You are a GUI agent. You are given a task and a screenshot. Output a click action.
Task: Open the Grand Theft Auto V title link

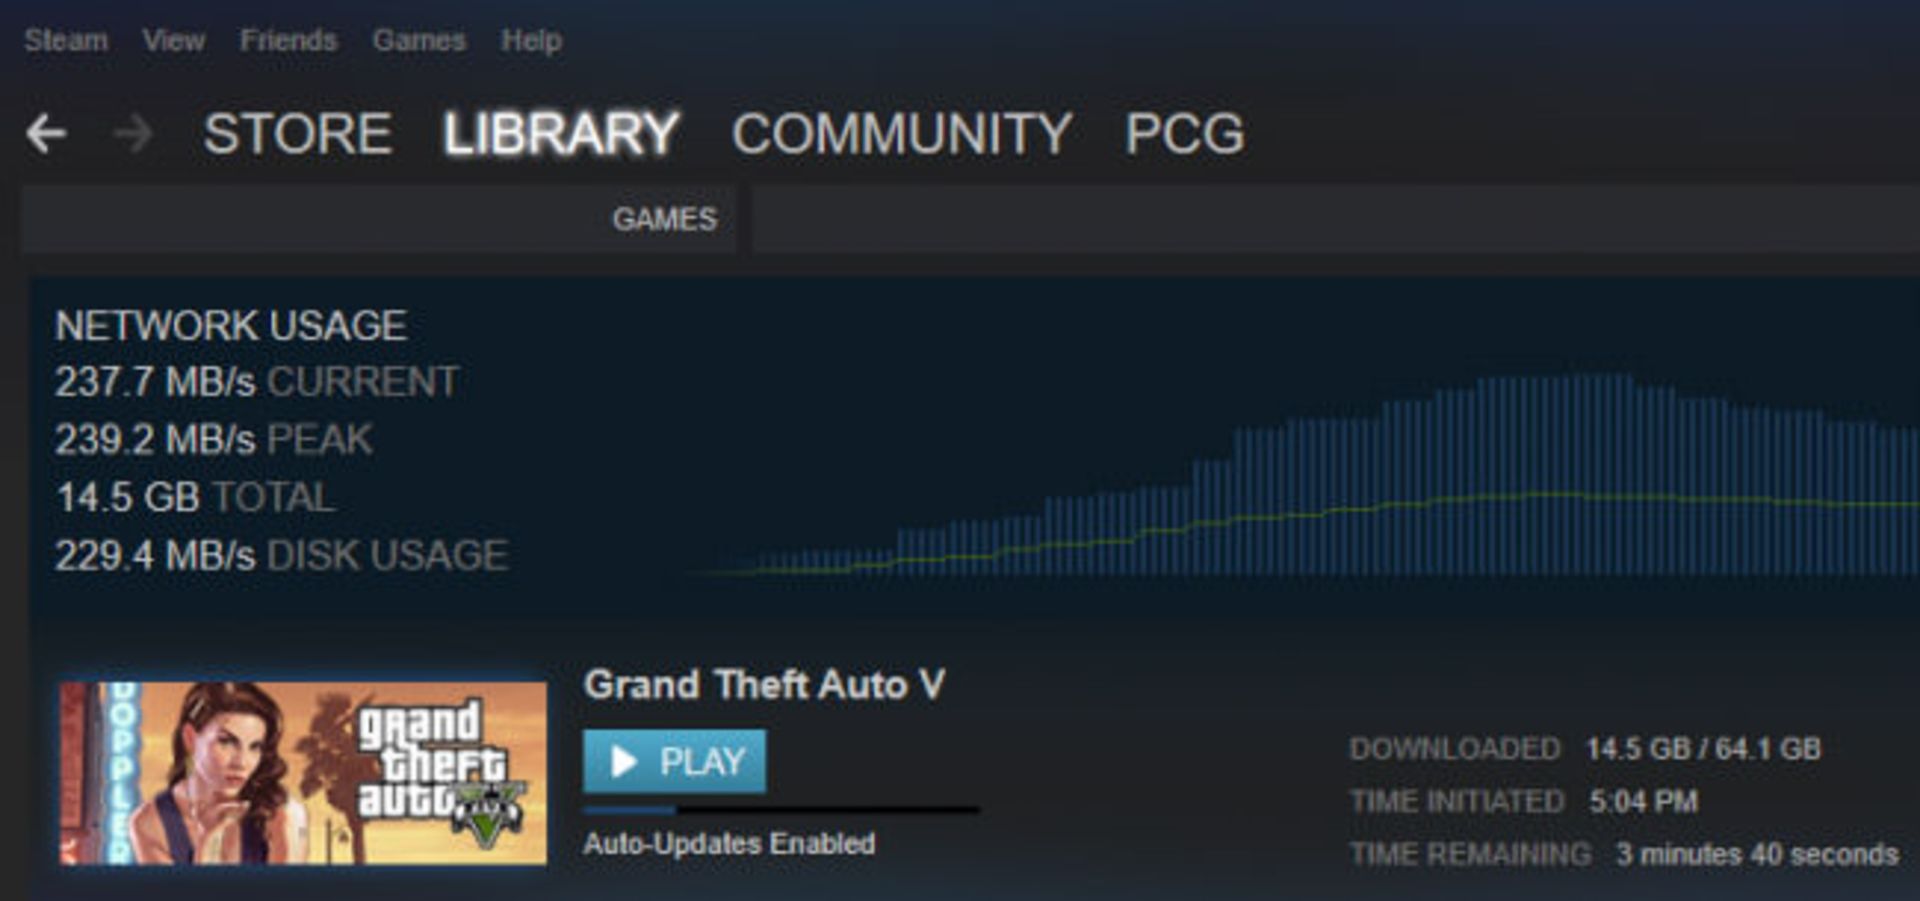click(x=764, y=685)
